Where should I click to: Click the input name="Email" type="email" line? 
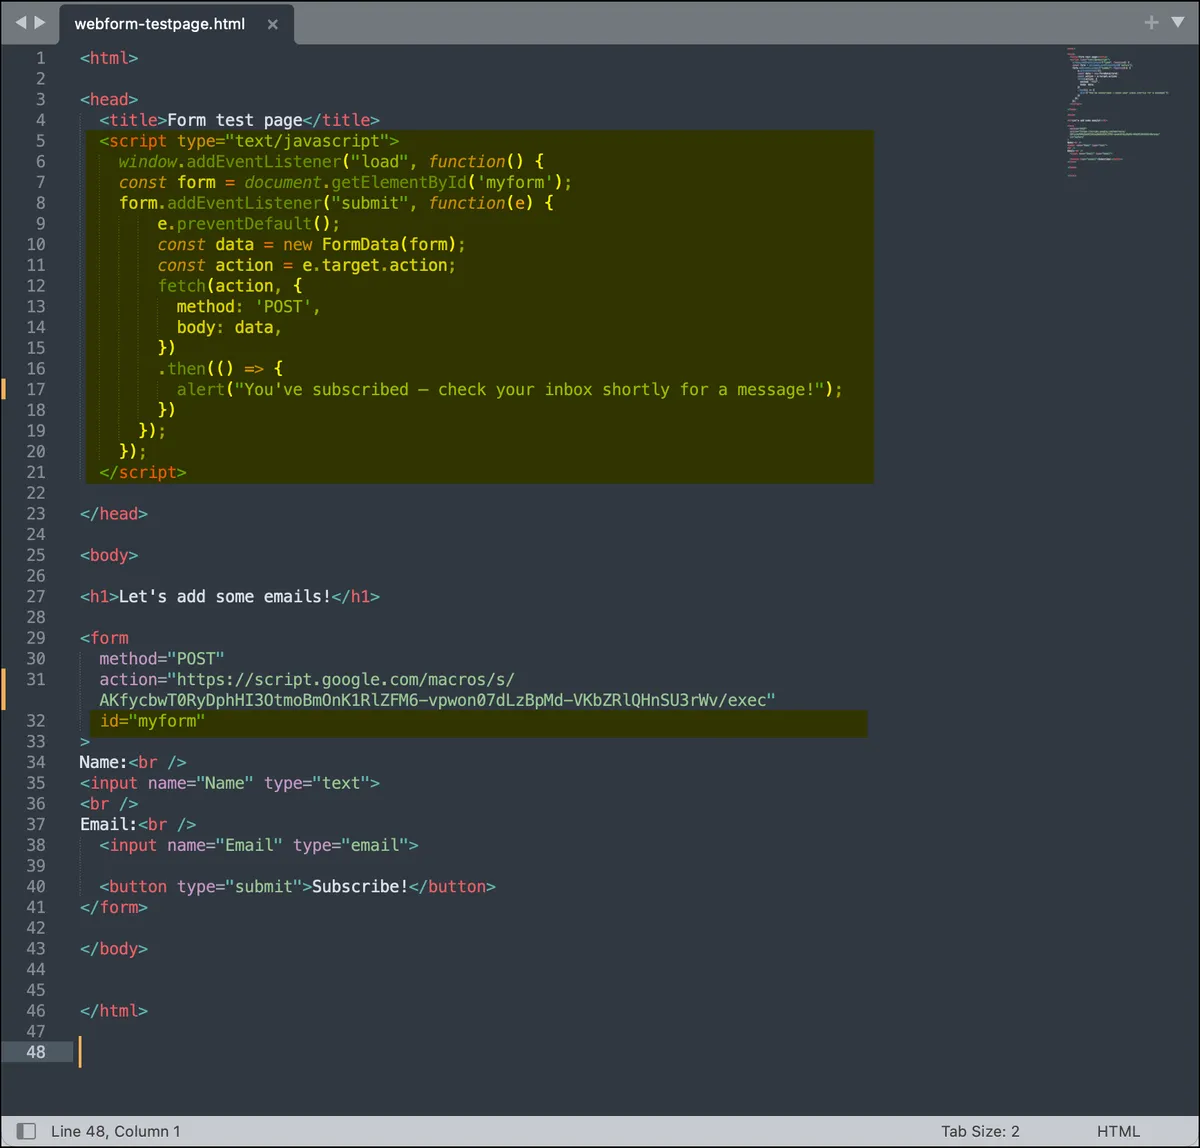(x=259, y=845)
